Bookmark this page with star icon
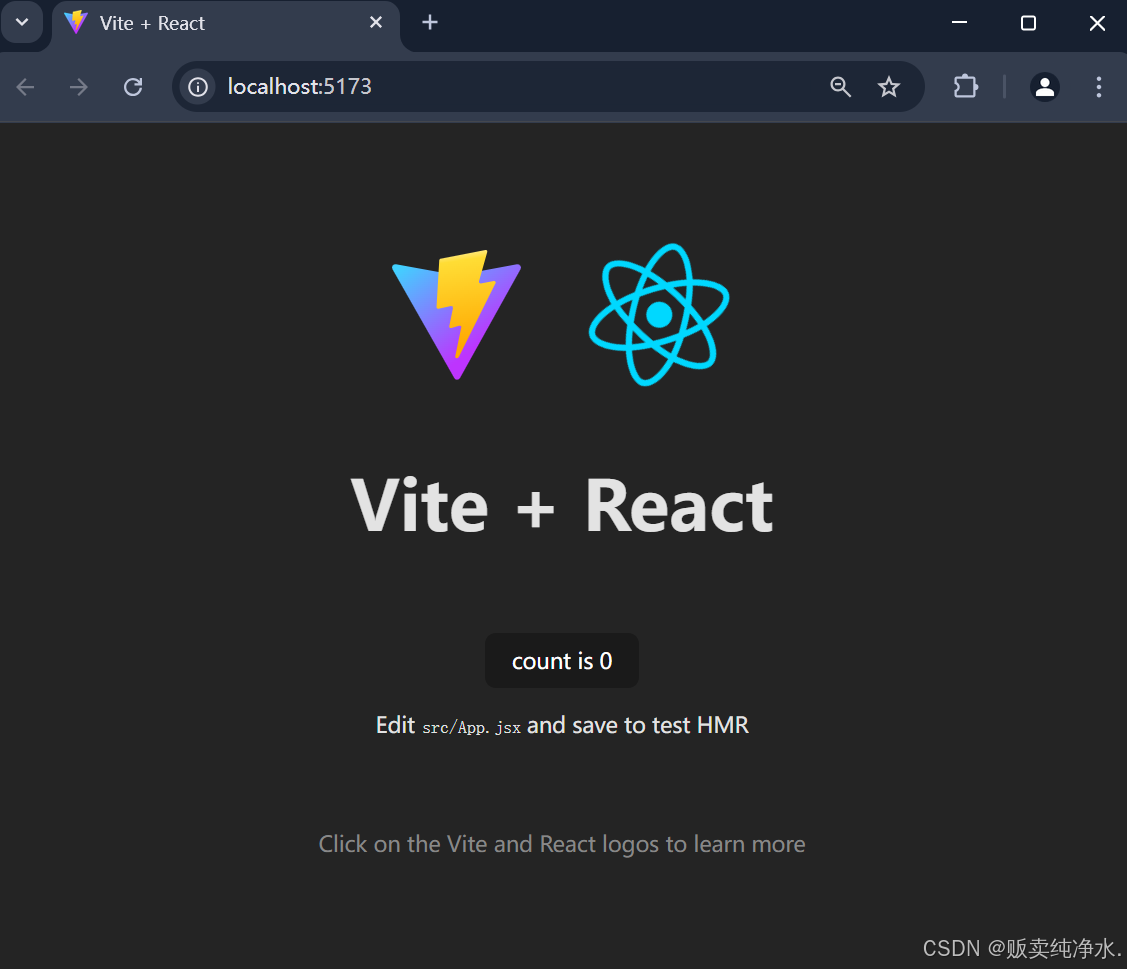 point(889,87)
